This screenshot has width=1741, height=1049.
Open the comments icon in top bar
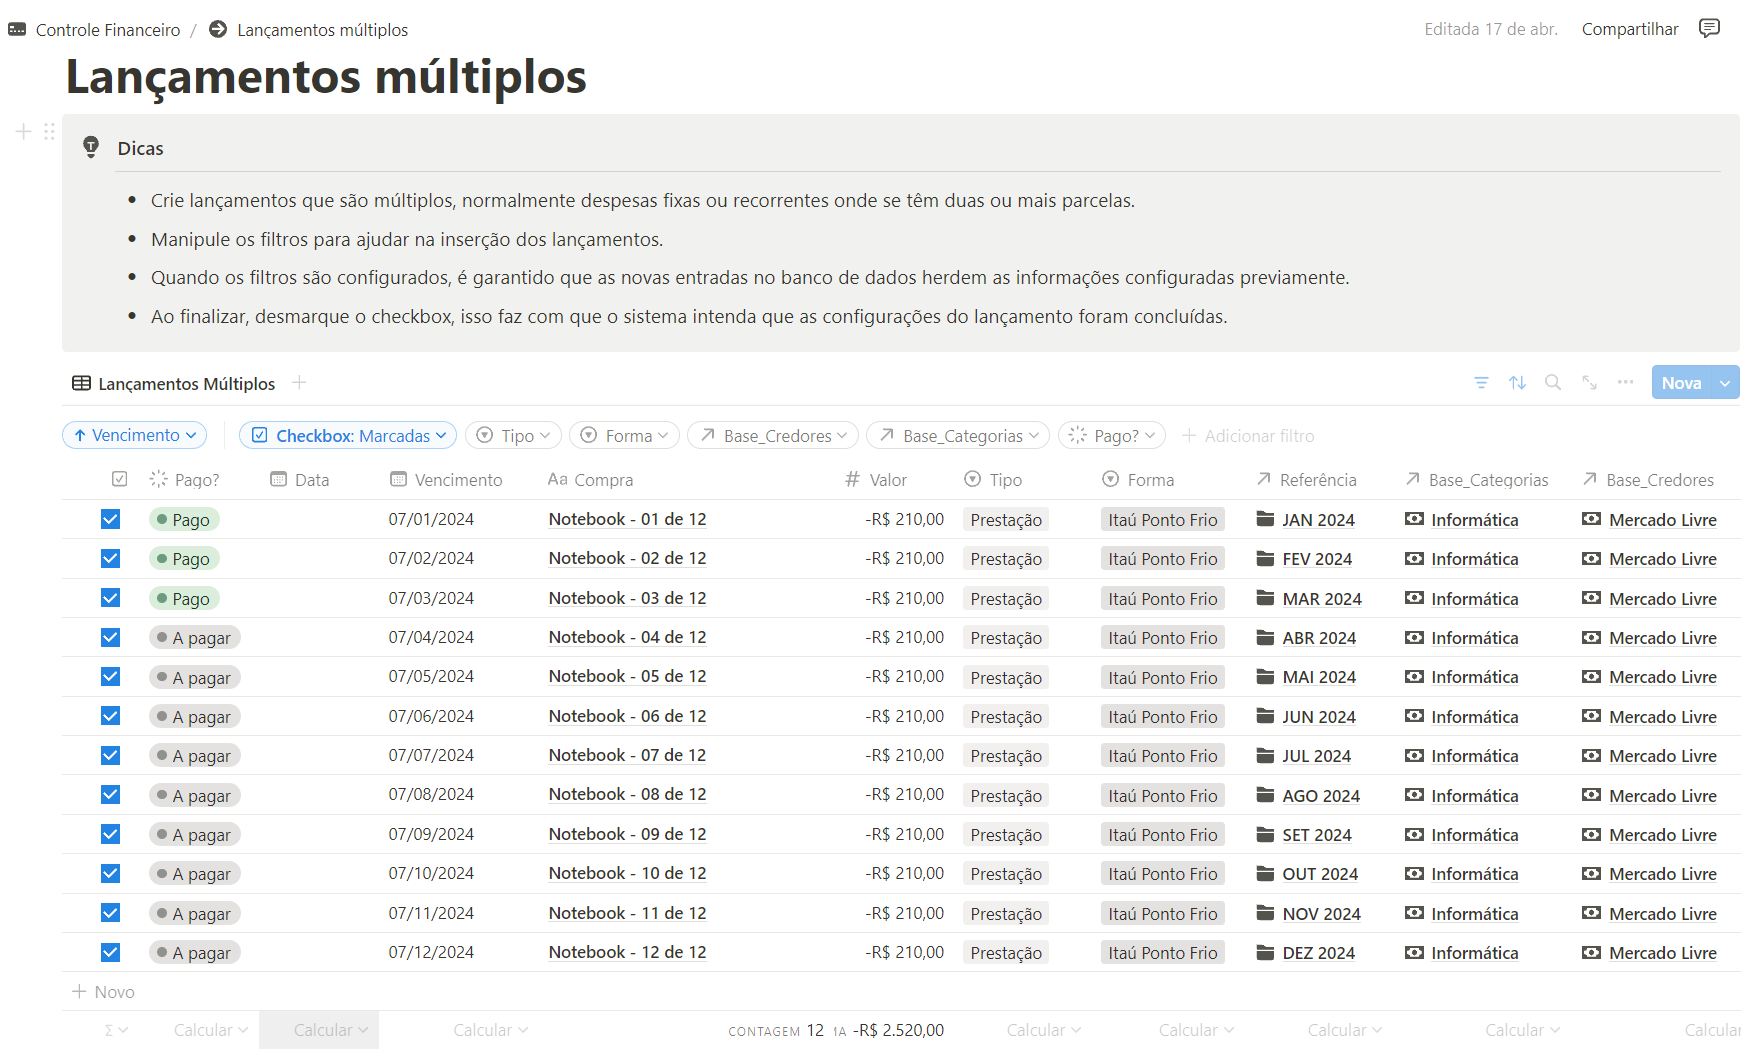click(1709, 28)
